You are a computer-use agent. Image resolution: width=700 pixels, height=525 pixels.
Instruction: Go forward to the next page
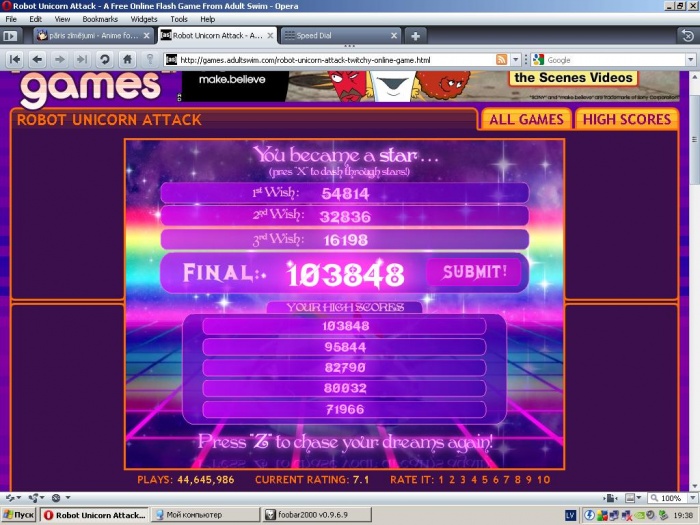click(x=60, y=59)
